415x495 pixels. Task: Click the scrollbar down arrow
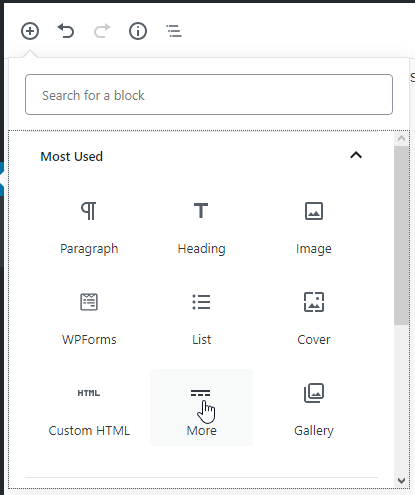coord(401,481)
